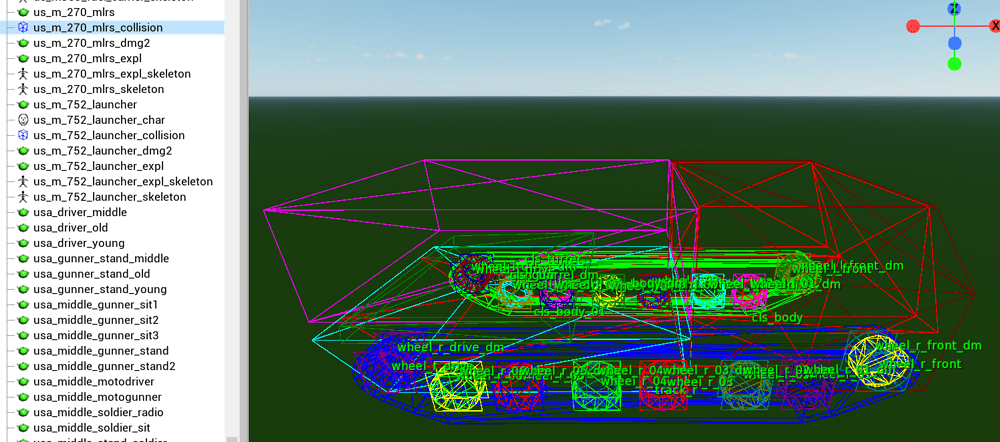
Task: Click the Z axis handle on the orientation gizmo
Action: [x=954, y=8]
